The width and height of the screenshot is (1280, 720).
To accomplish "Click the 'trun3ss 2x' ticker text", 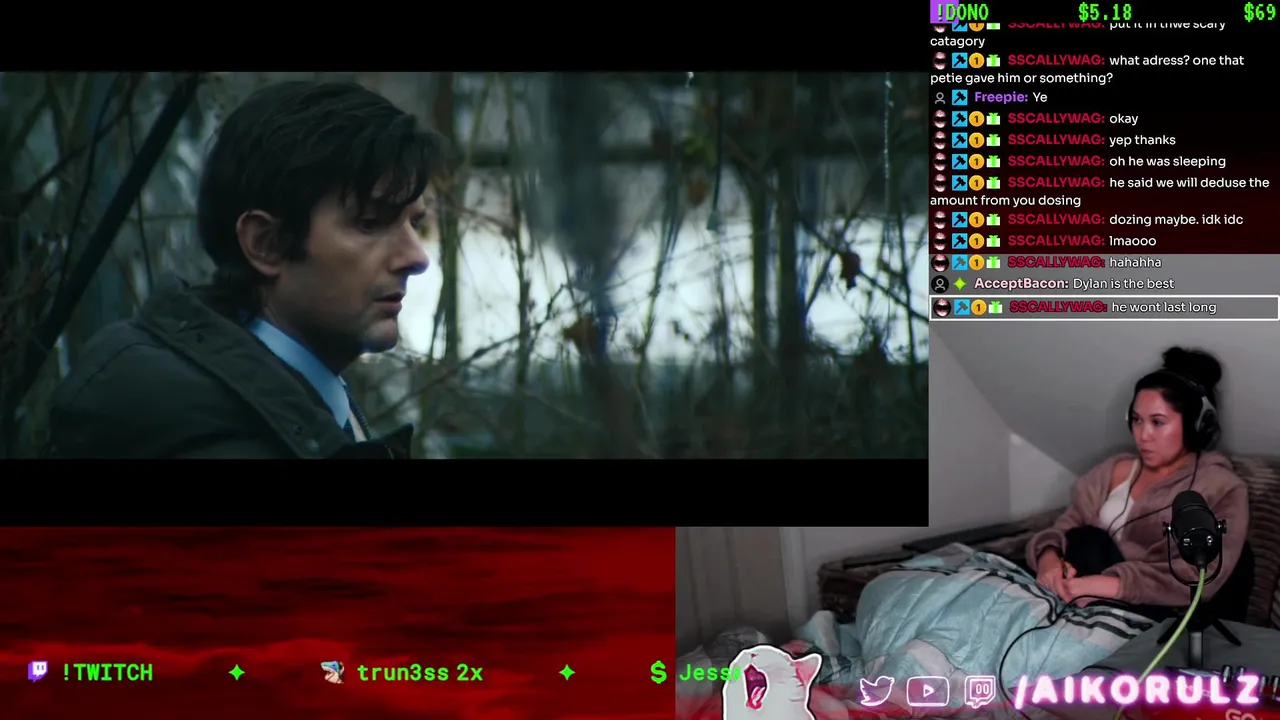I will tap(420, 673).
